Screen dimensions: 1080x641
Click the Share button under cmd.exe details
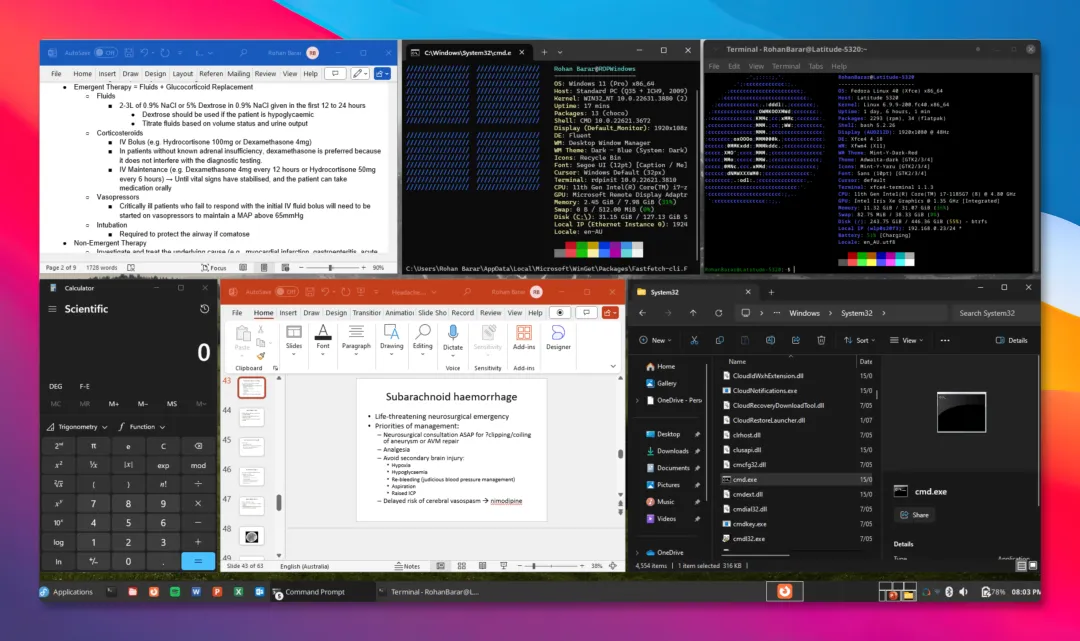point(915,515)
